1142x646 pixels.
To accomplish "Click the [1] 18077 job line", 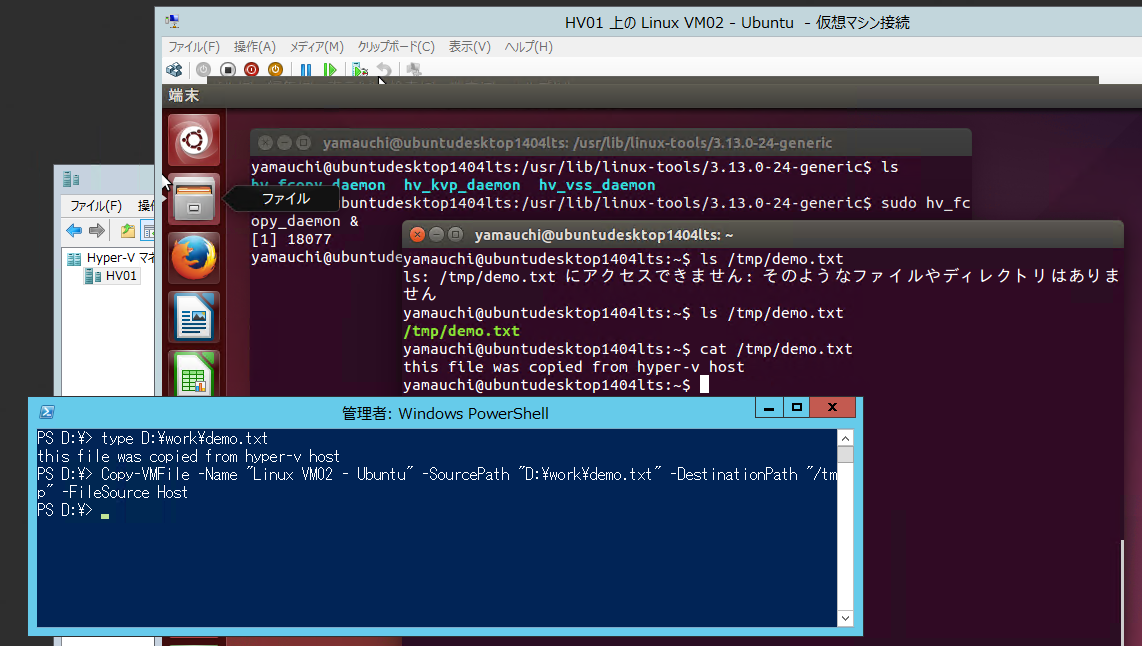I will click(x=291, y=239).
